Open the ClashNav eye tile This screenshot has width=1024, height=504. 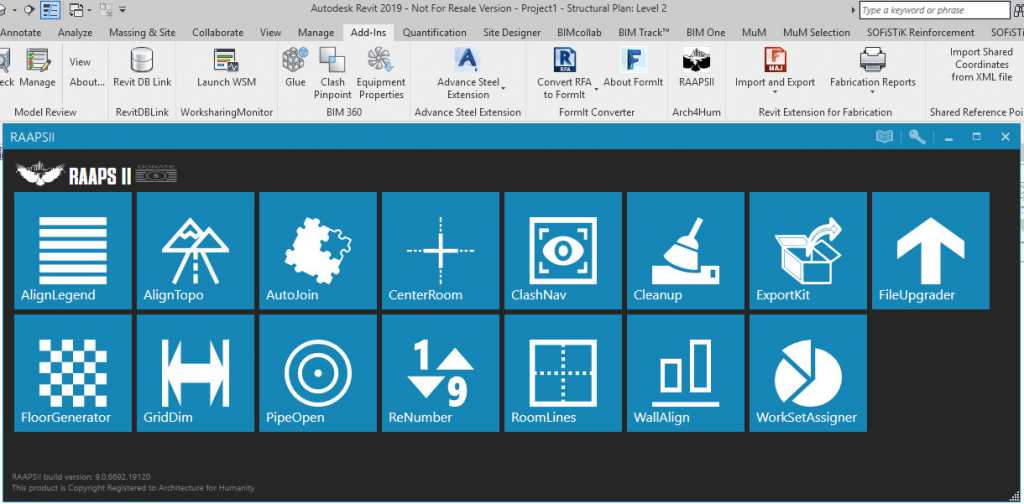tap(563, 250)
